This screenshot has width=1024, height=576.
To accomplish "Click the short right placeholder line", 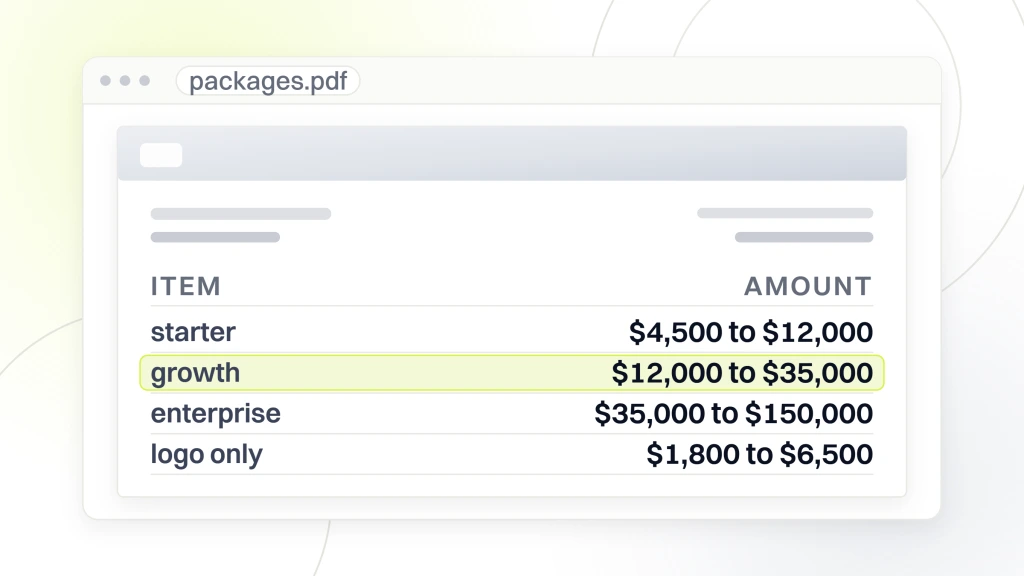I will coord(804,237).
